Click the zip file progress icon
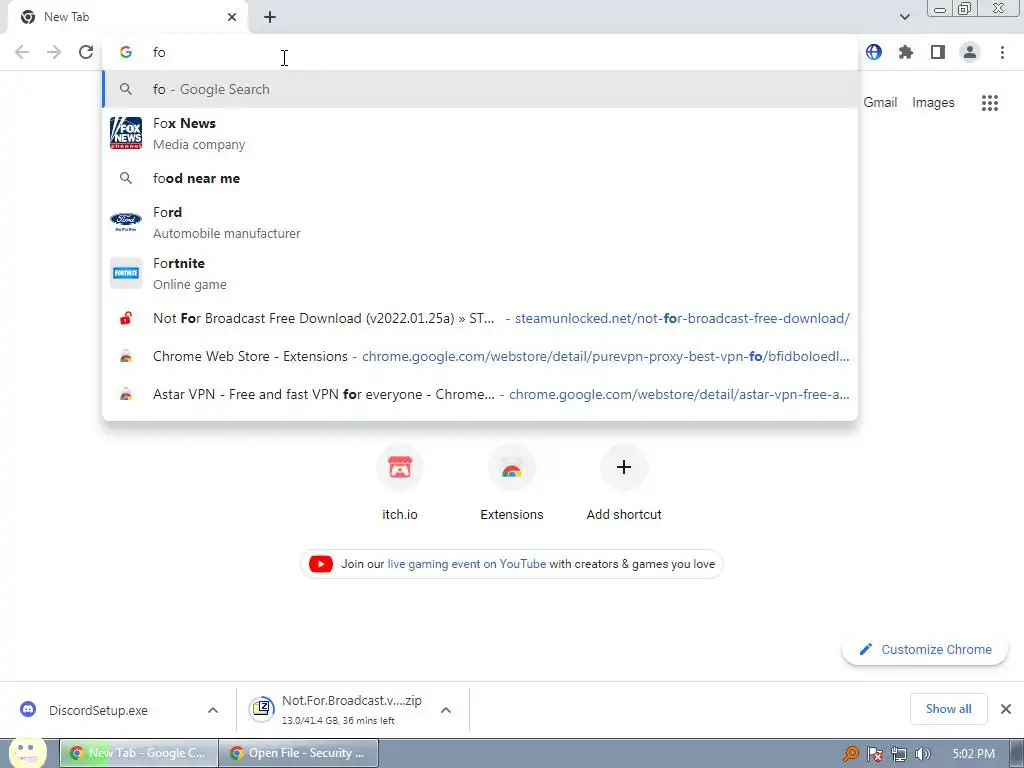 click(x=262, y=709)
